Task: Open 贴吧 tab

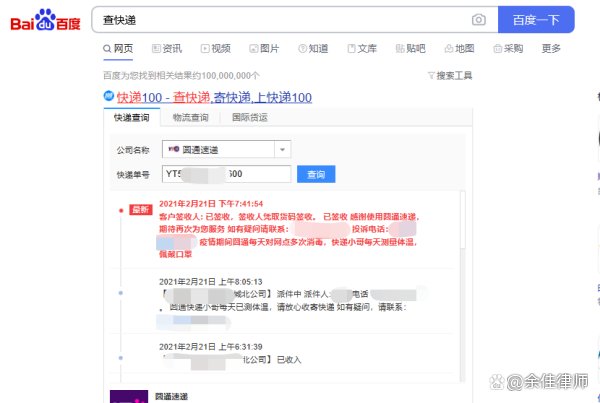Action: click(x=411, y=49)
